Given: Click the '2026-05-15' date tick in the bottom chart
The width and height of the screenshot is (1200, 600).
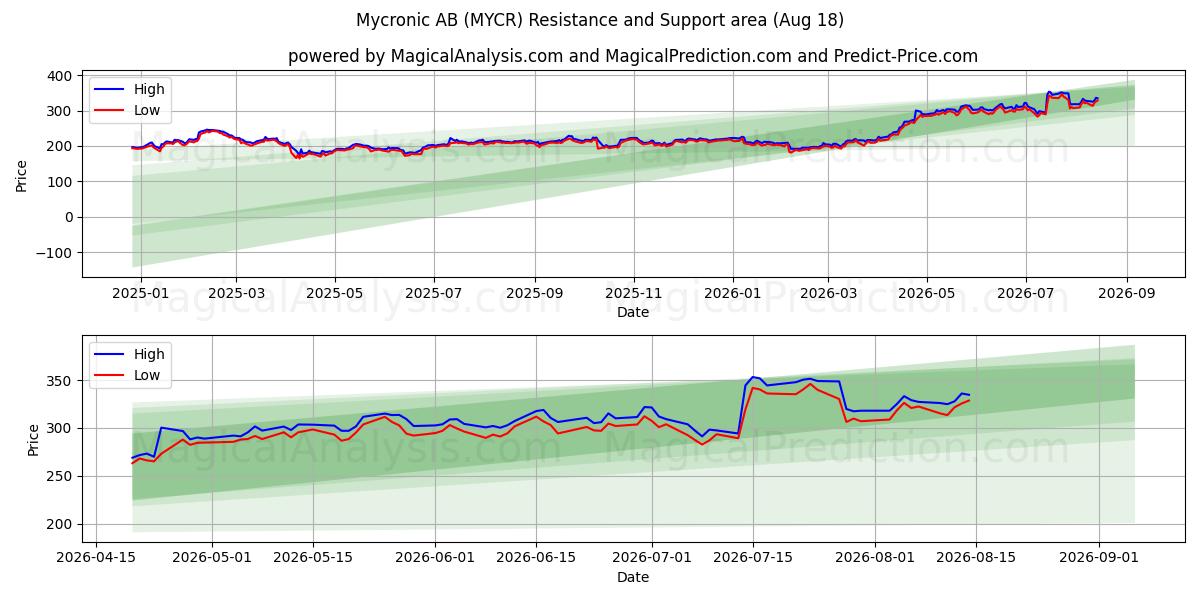Looking at the screenshot, I should point(313,559).
